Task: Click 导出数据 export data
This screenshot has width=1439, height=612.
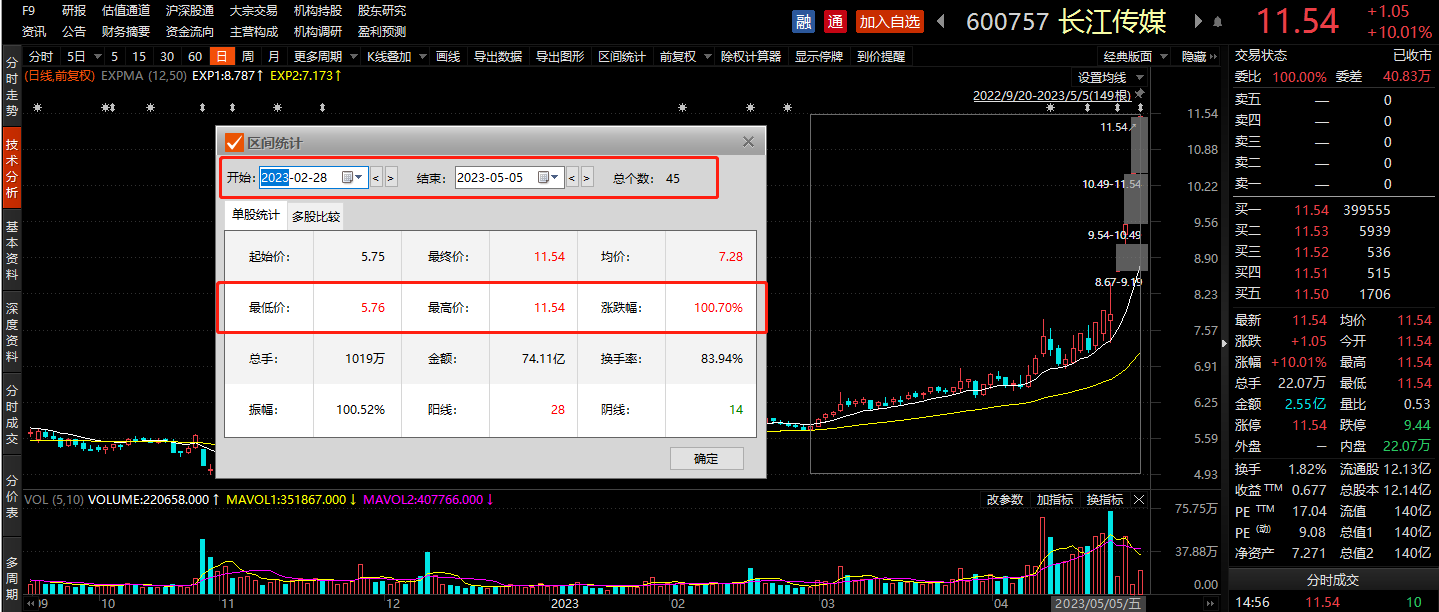Action: click(497, 57)
